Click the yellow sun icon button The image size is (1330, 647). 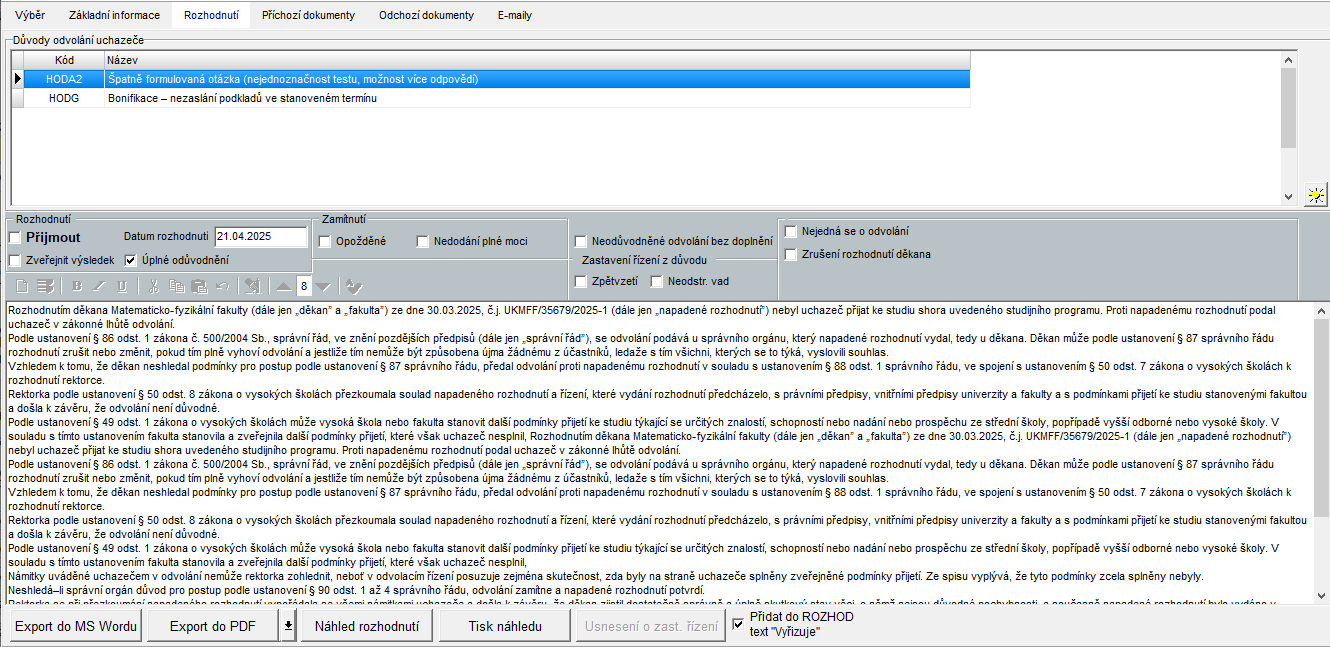point(1316,196)
